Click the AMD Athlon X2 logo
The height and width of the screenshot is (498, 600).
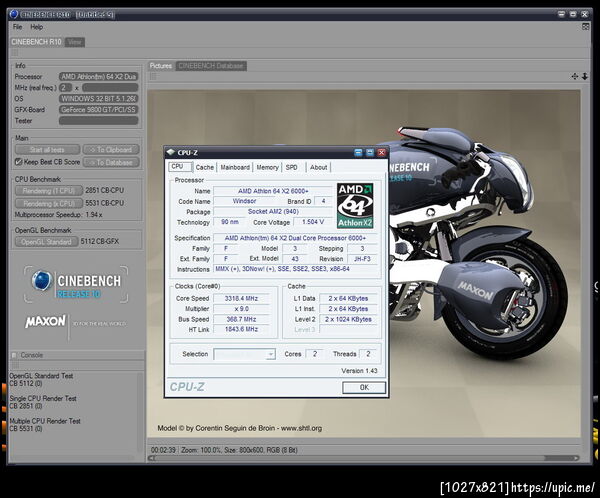(355, 206)
